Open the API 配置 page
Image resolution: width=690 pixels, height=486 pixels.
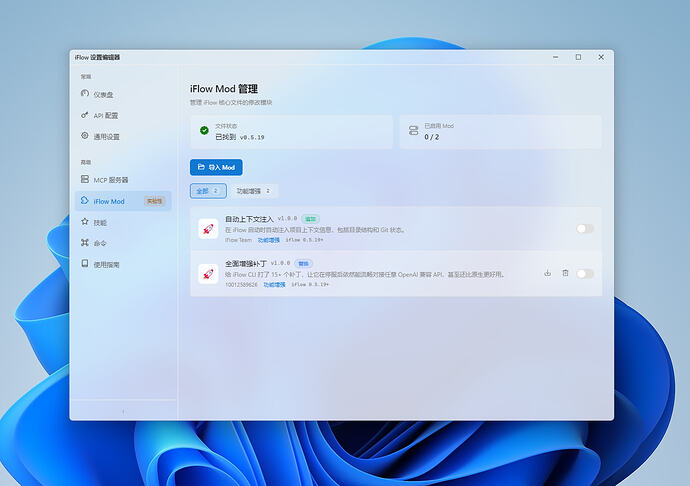123,115
